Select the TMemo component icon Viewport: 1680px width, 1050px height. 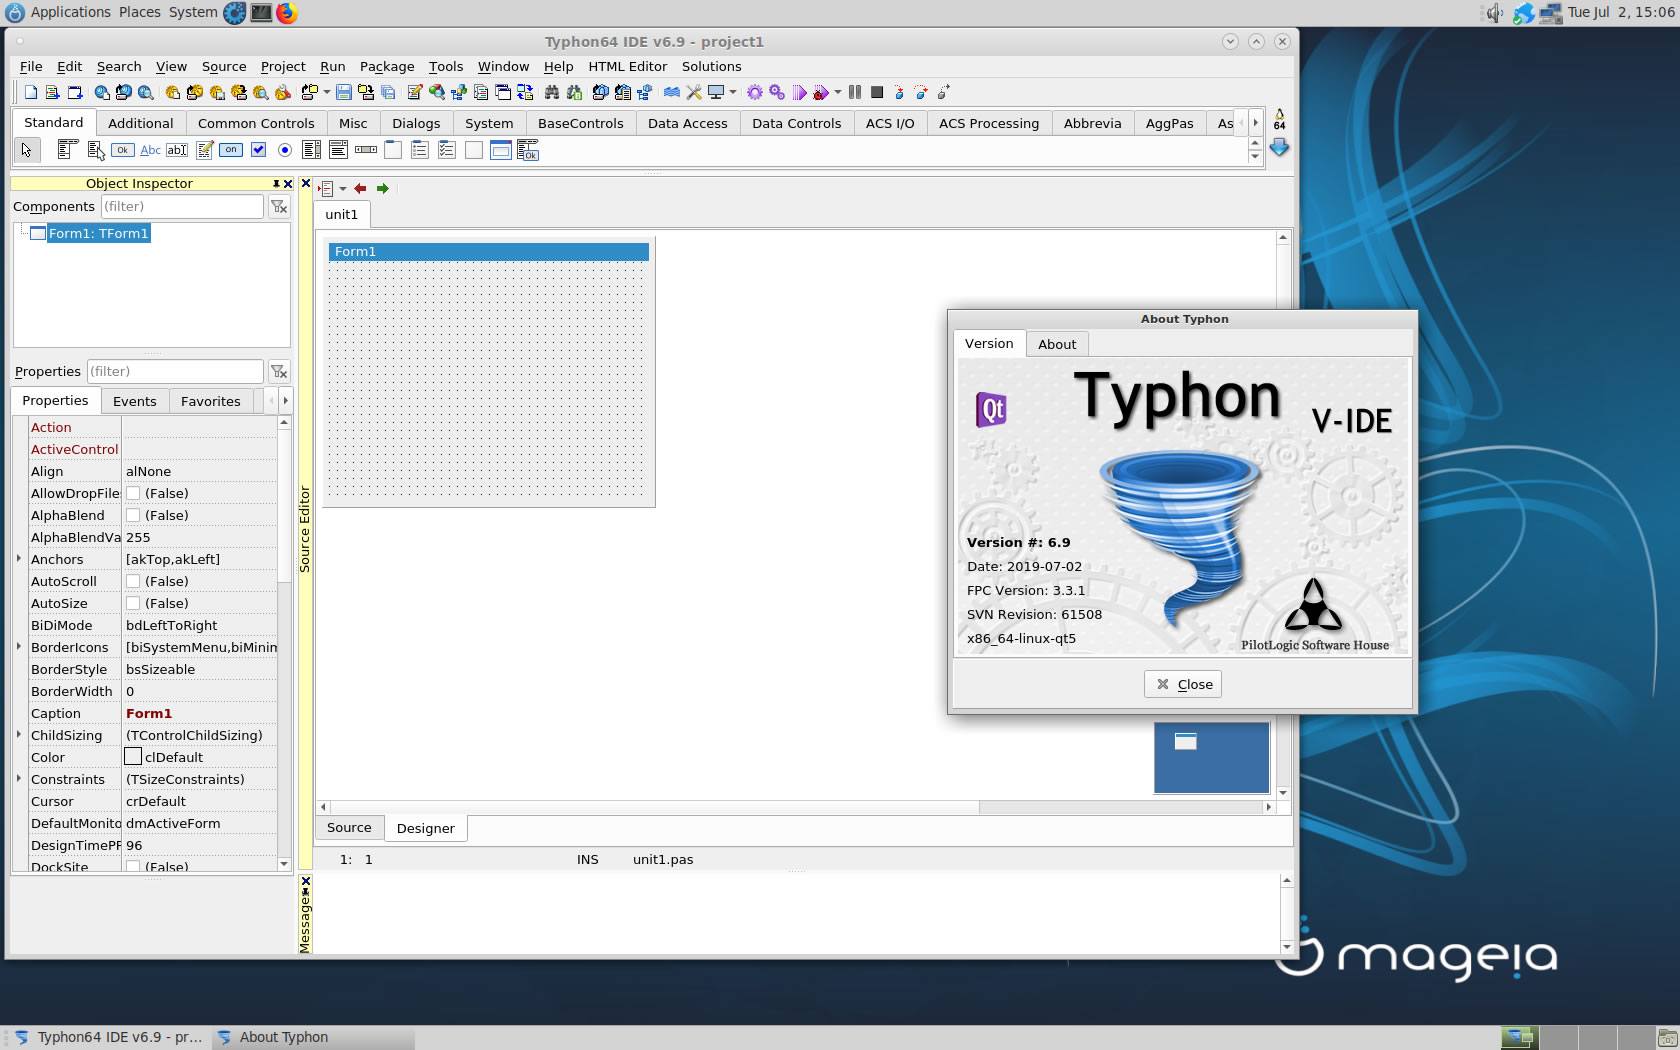click(x=204, y=150)
